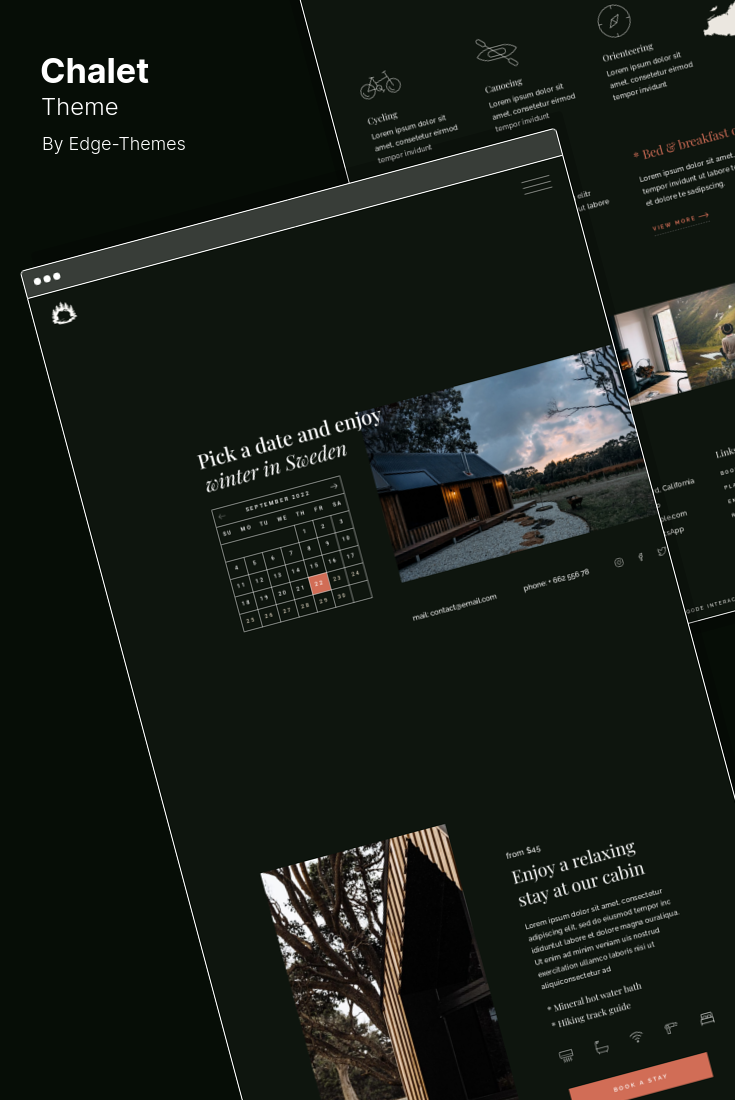Click the hair dryer amenity icon
The width and height of the screenshot is (735, 1100).
pyautogui.click(x=670, y=1028)
